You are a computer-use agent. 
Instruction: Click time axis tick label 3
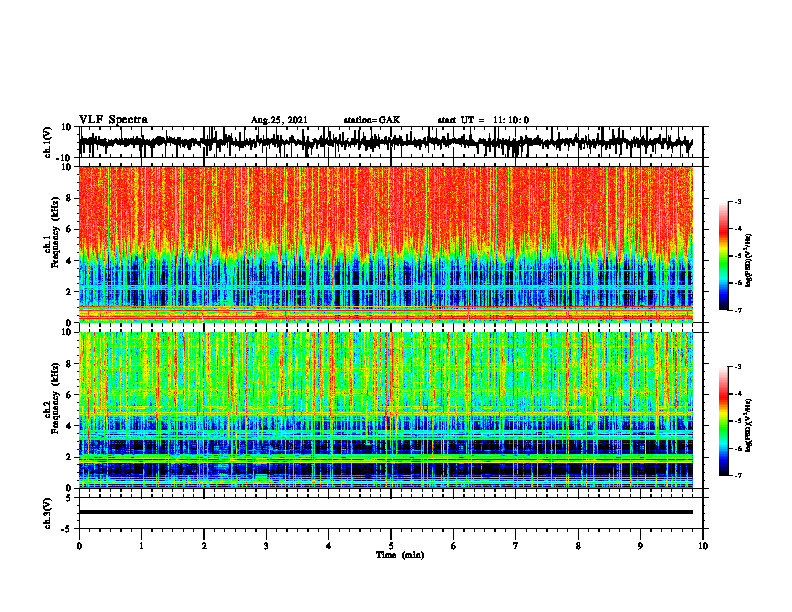click(266, 546)
